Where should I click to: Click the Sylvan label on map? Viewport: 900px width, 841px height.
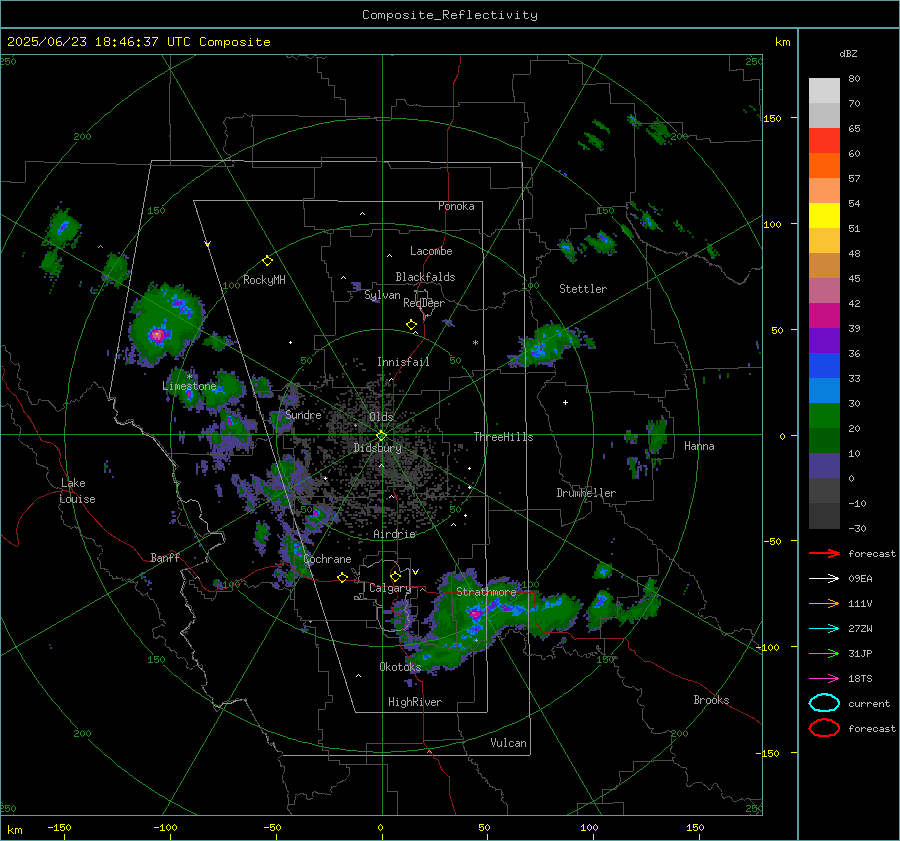(382, 295)
